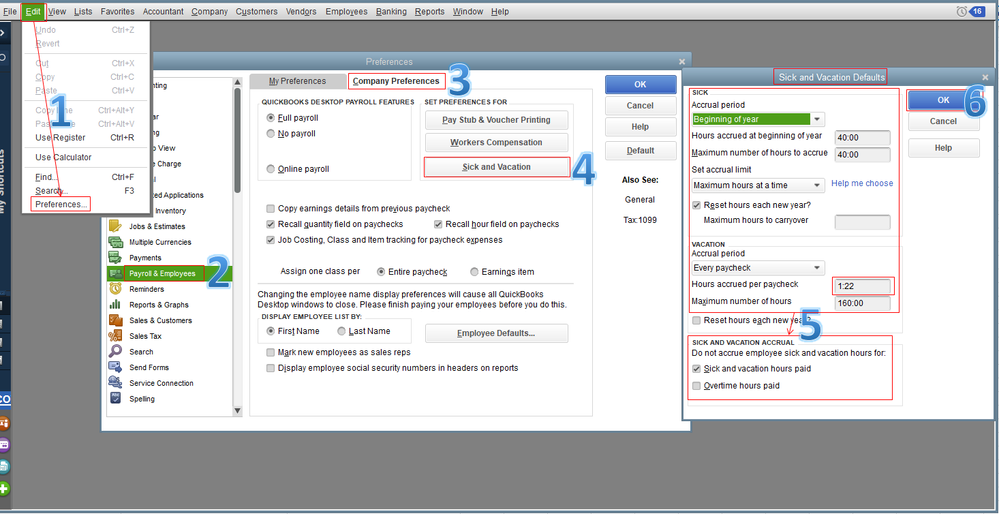Click OK in Sick and Vacation Defaults
999x514 pixels.
[x=944, y=100]
